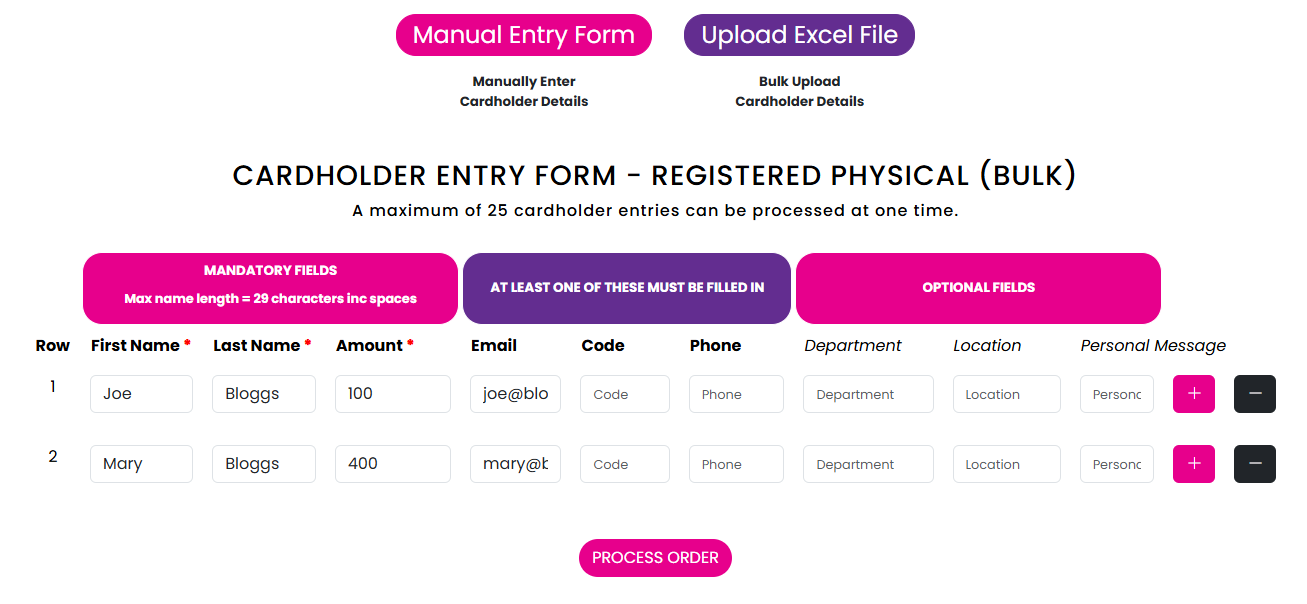Screen dimensions: 1307x604
Task: Submit with the PROCESS ORDER button
Action: point(655,558)
